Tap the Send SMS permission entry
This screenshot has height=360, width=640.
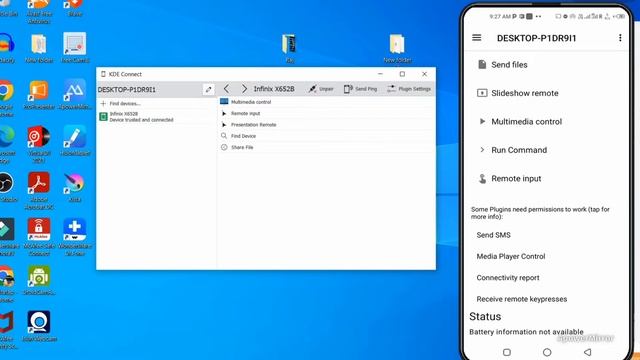click(x=493, y=235)
